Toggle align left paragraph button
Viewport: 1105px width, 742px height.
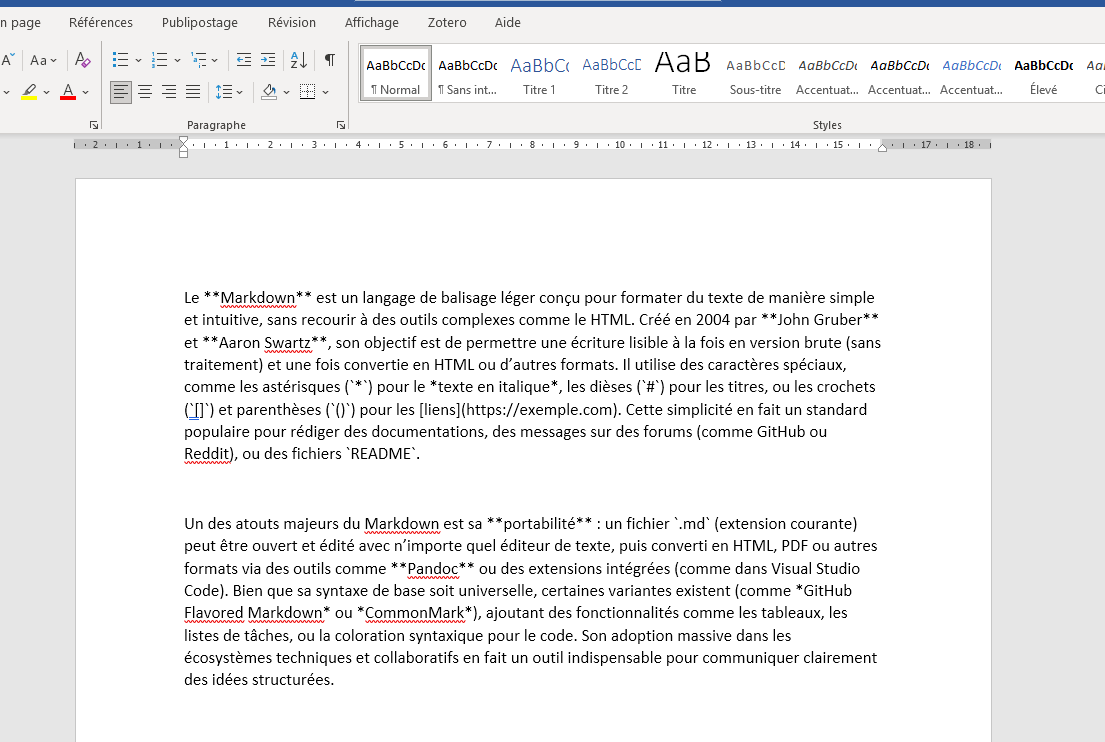pyautogui.click(x=121, y=92)
